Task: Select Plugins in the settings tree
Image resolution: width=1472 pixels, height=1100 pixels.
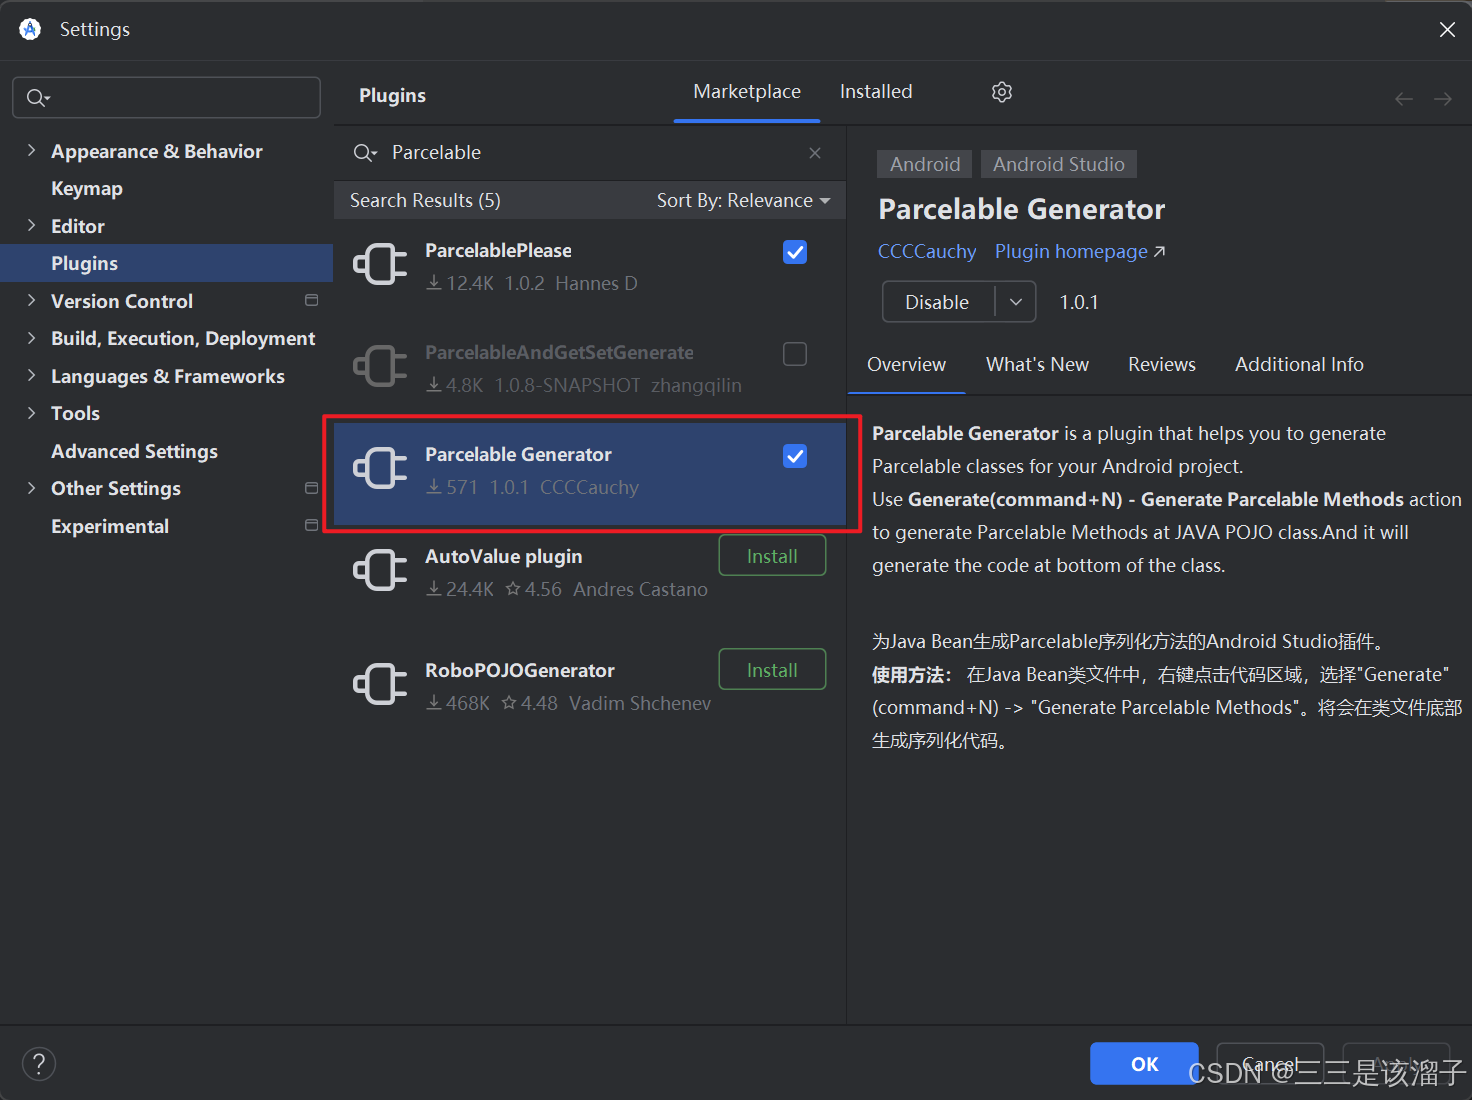Action: tap(166, 263)
